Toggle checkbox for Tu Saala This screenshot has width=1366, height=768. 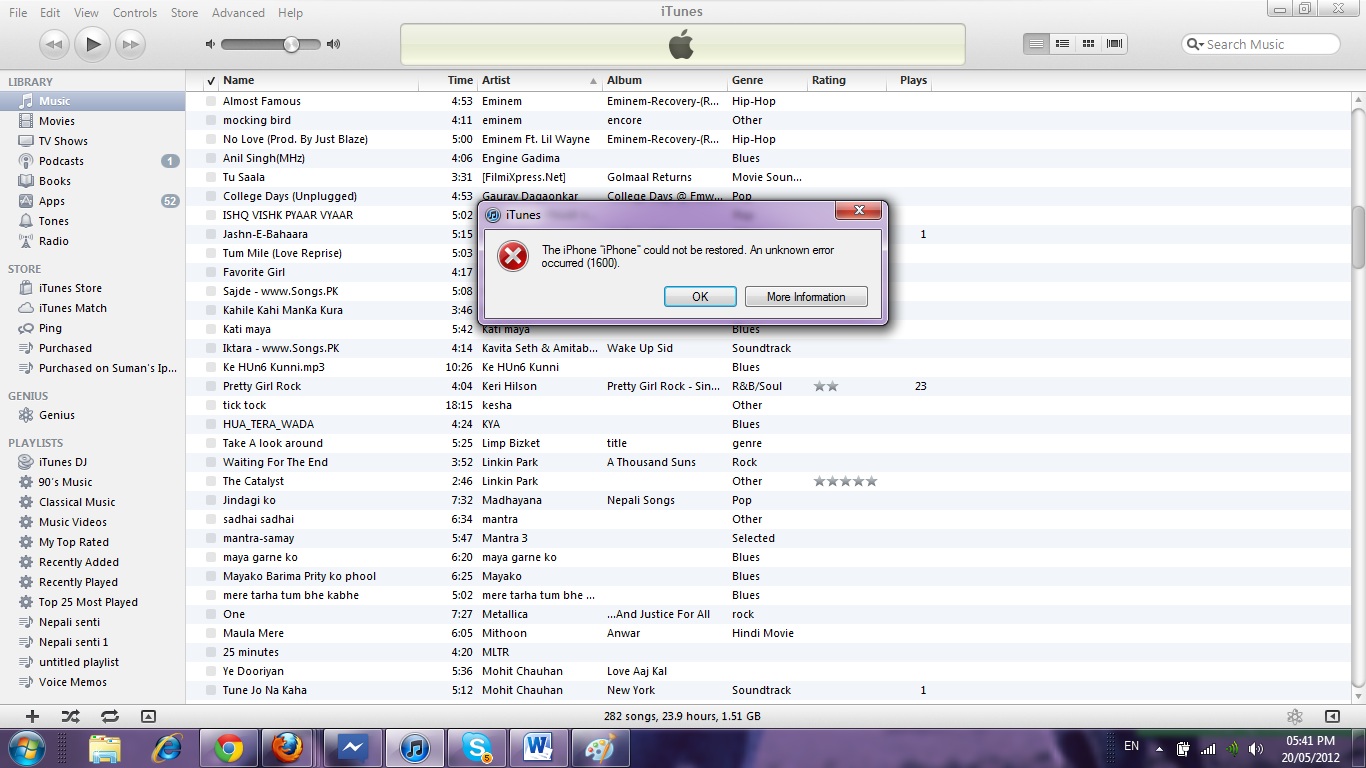211,177
